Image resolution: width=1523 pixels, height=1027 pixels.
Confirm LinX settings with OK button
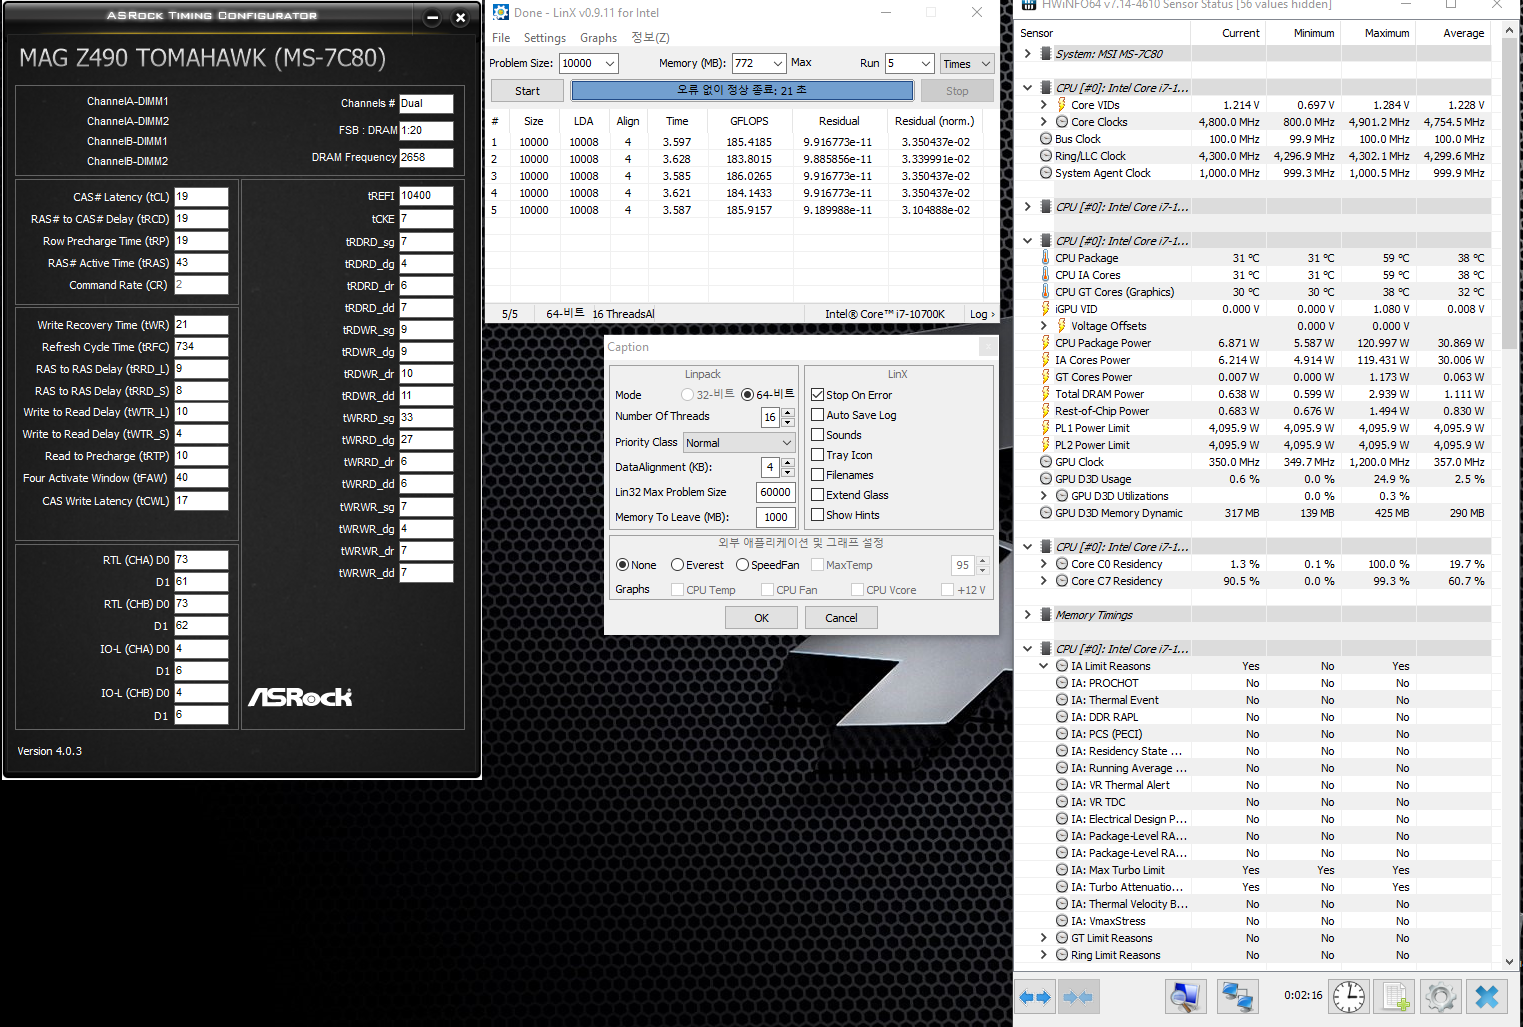click(761, 618)
